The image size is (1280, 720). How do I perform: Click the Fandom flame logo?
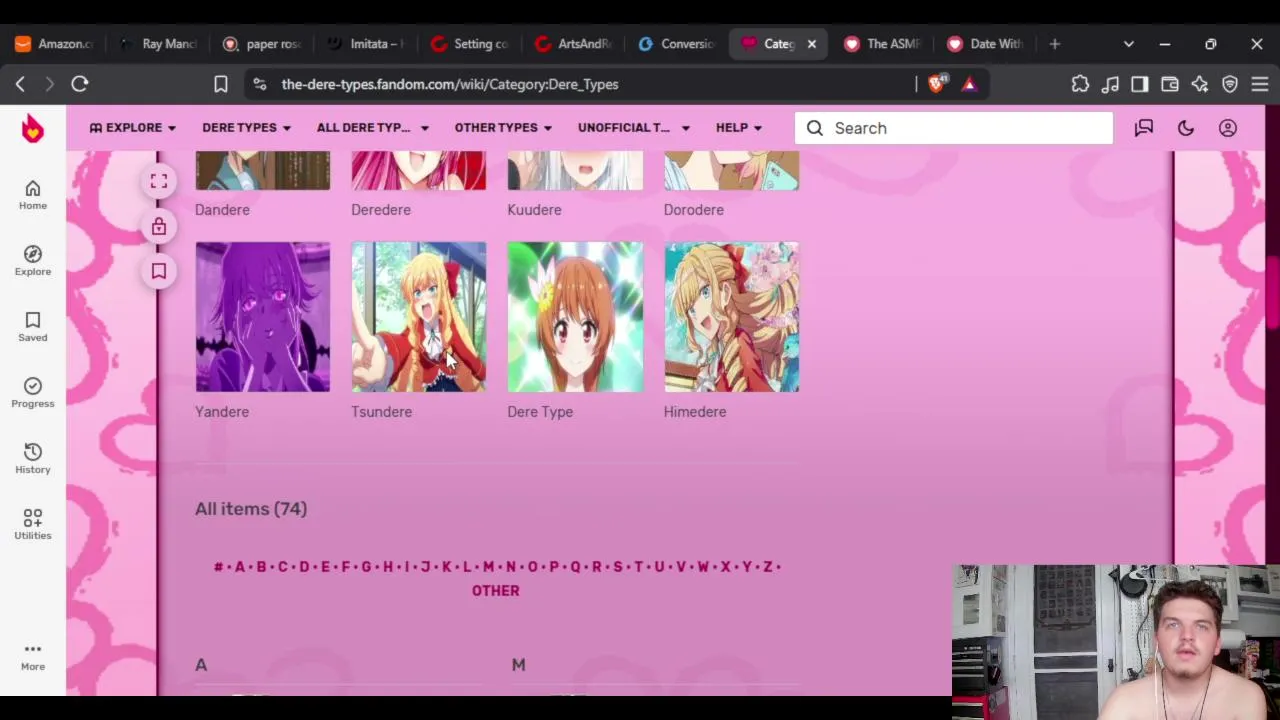33,128
